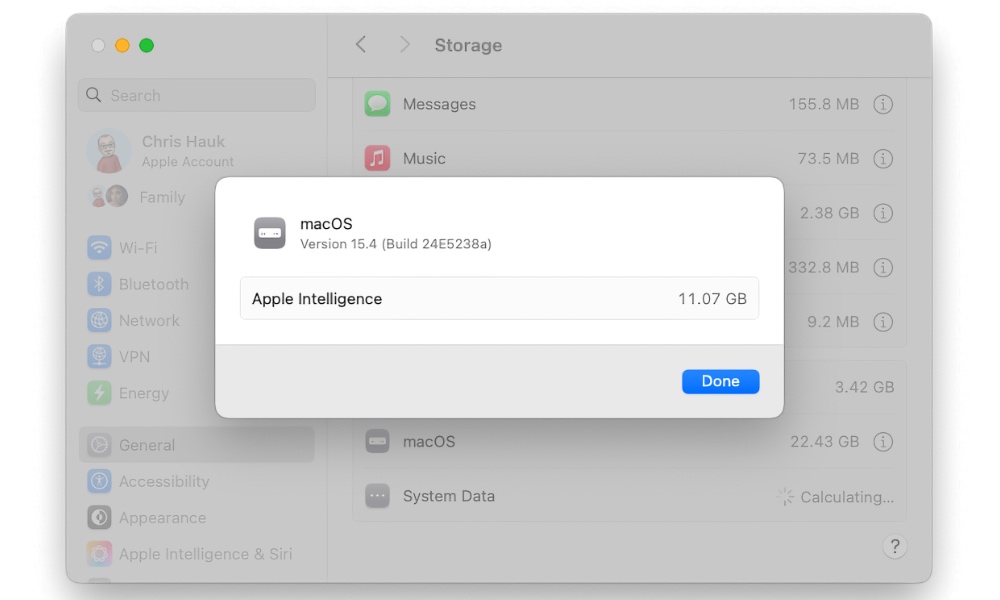Open Apple Intelligence & Siri settings
This screenshot has height=600, width=1000.
click(205, 554)
